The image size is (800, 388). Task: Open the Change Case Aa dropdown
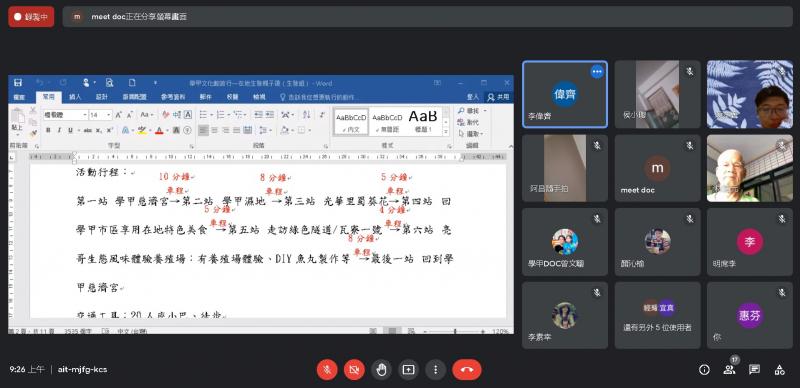click(147, 115)
